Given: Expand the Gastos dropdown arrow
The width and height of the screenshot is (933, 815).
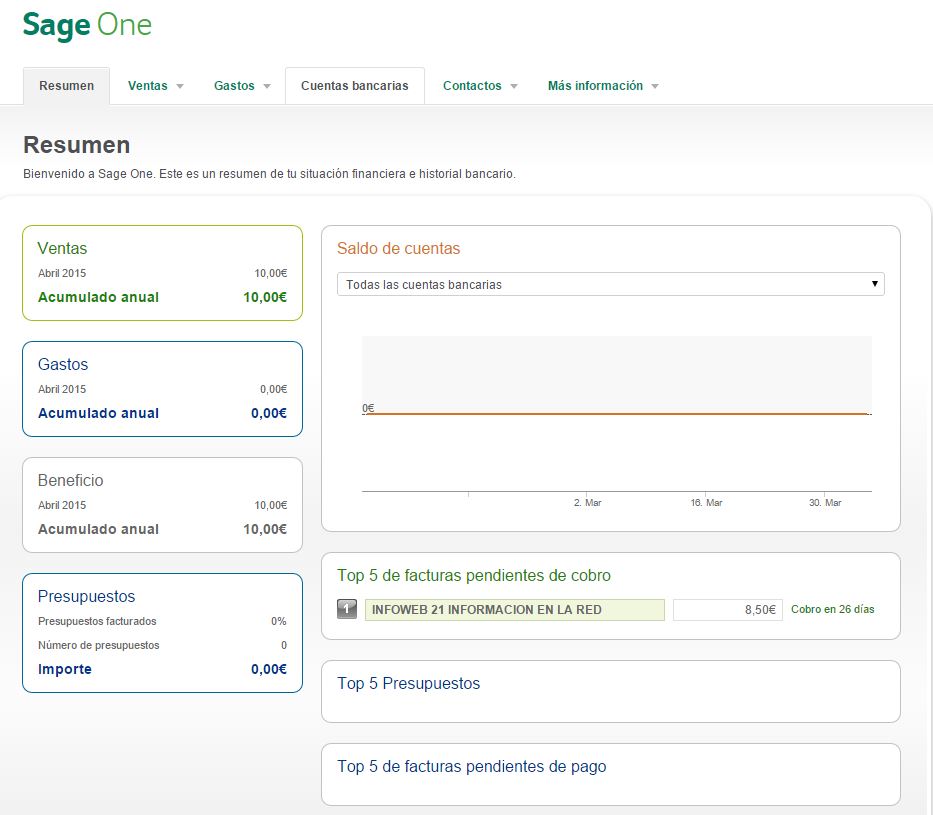Looking at the screenshot, I should (267, 86).
